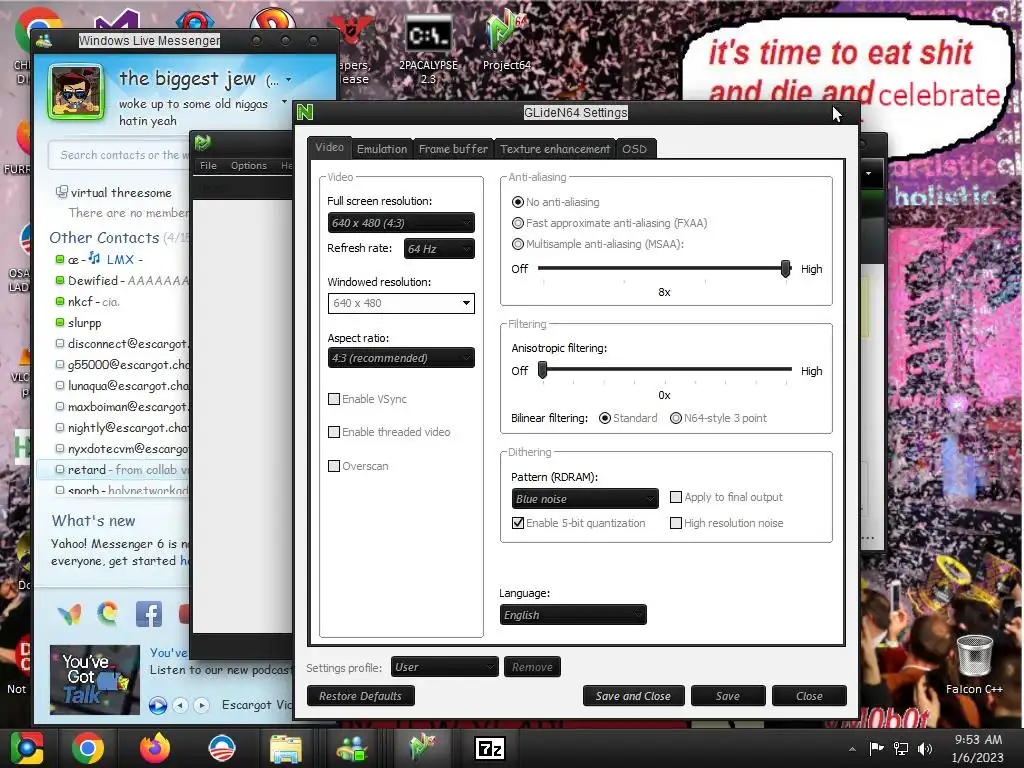Open 7-Zip taskbar icon

490,748
